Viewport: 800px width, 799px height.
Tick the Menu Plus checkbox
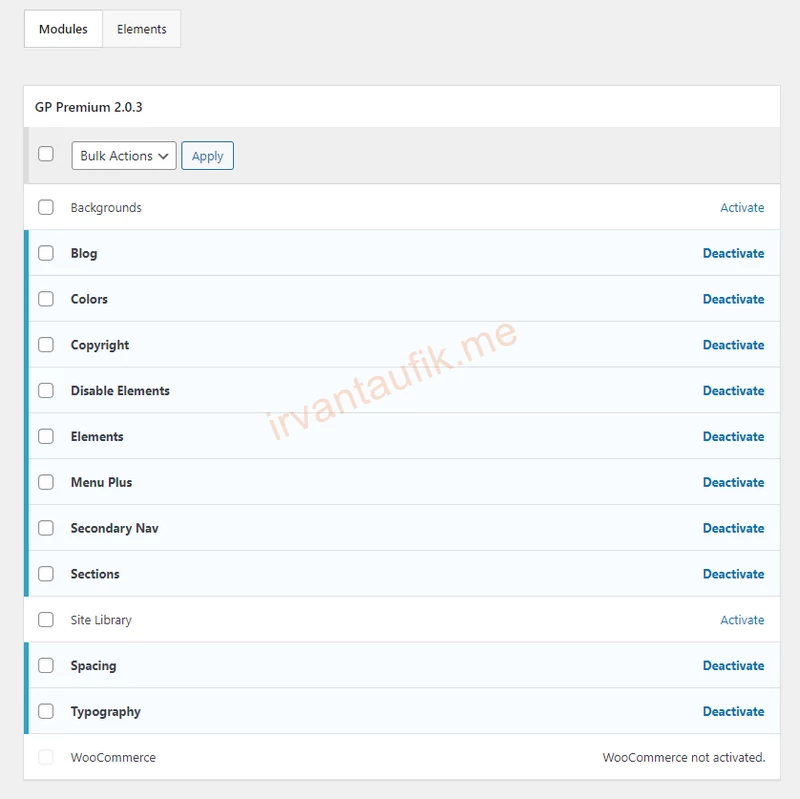pyautogui.click(x=46, y=482)
